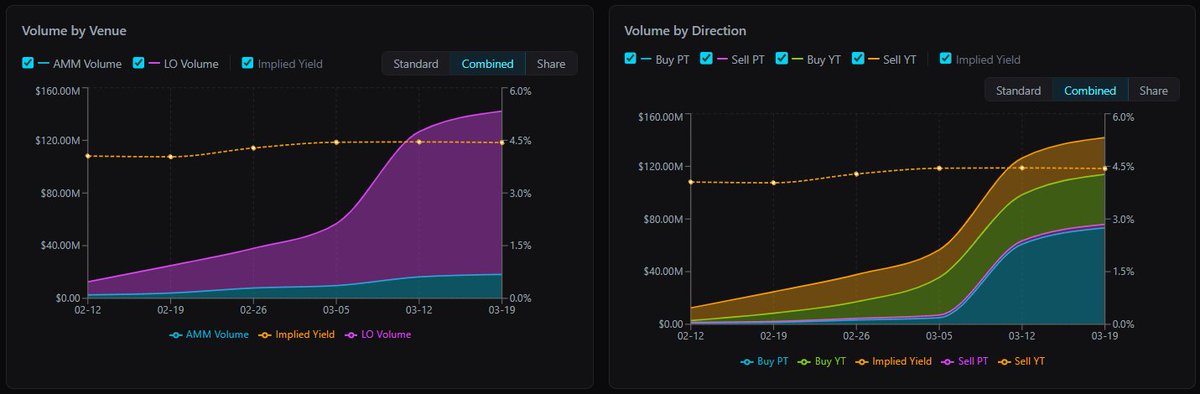Click 1.5% yield axis label in direction chart
Viewport: 1200px width, 394px height.
click(1123, 271)
